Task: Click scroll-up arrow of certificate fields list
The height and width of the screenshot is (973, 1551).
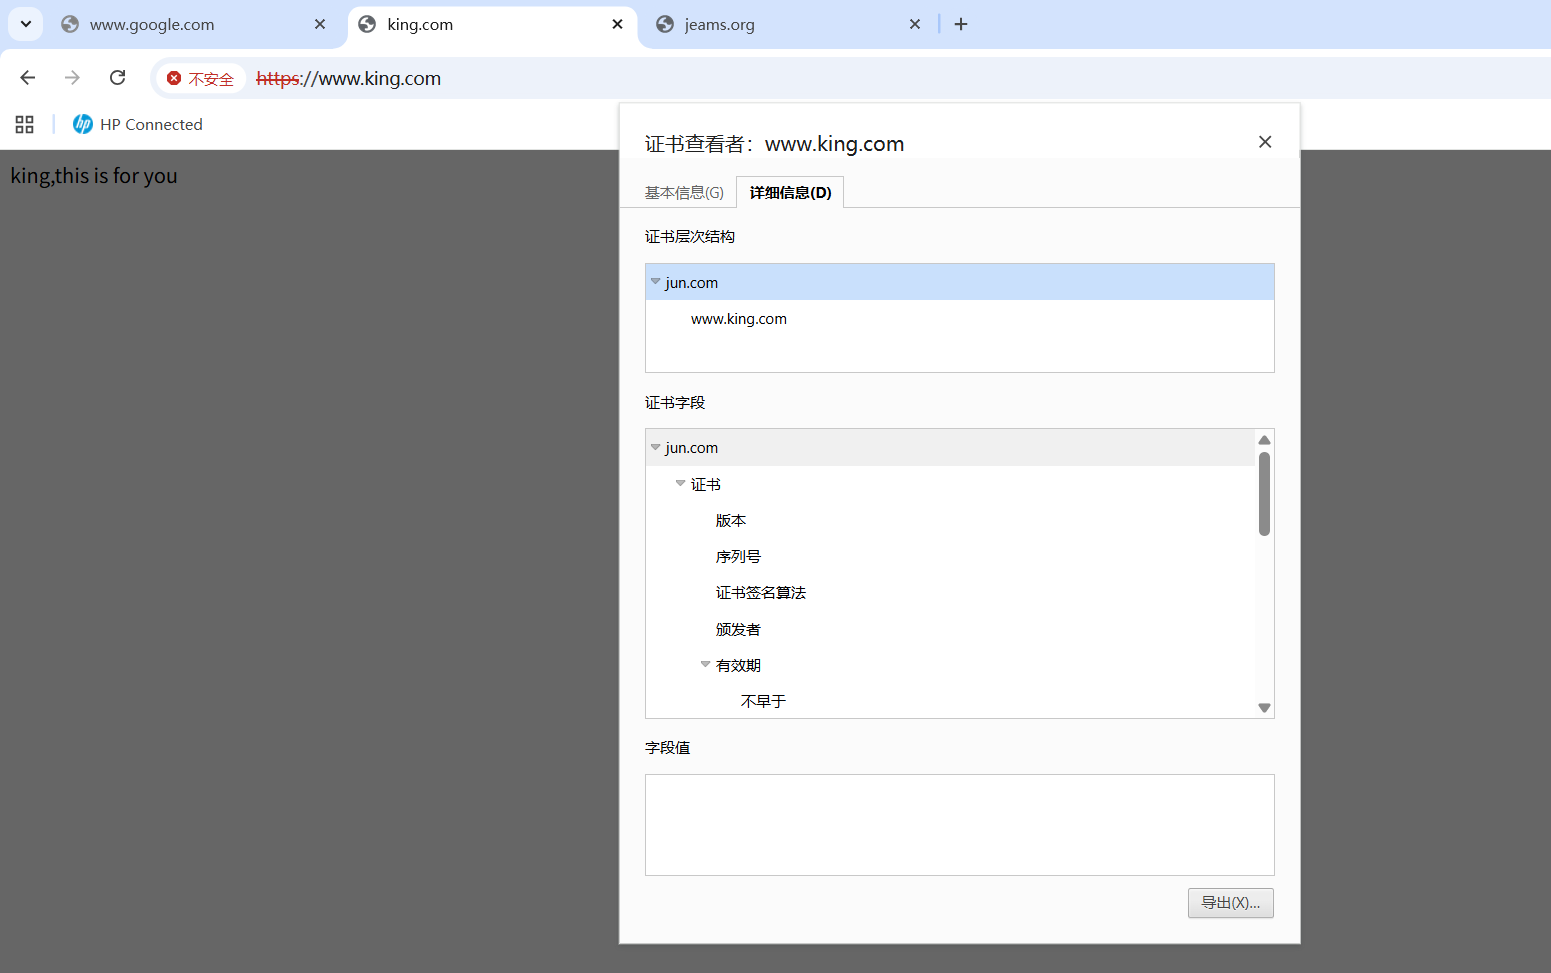Action: (x=1264, y=440)
